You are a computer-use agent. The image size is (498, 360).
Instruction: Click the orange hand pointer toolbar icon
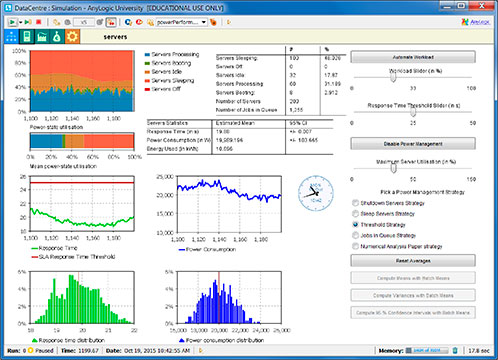(x=213, y=22)
